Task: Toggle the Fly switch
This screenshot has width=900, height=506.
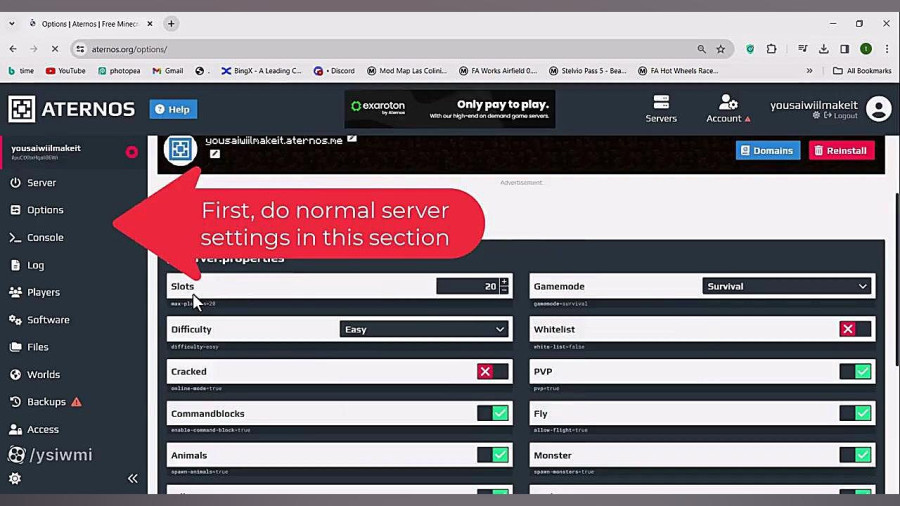Action: [855, 413]
